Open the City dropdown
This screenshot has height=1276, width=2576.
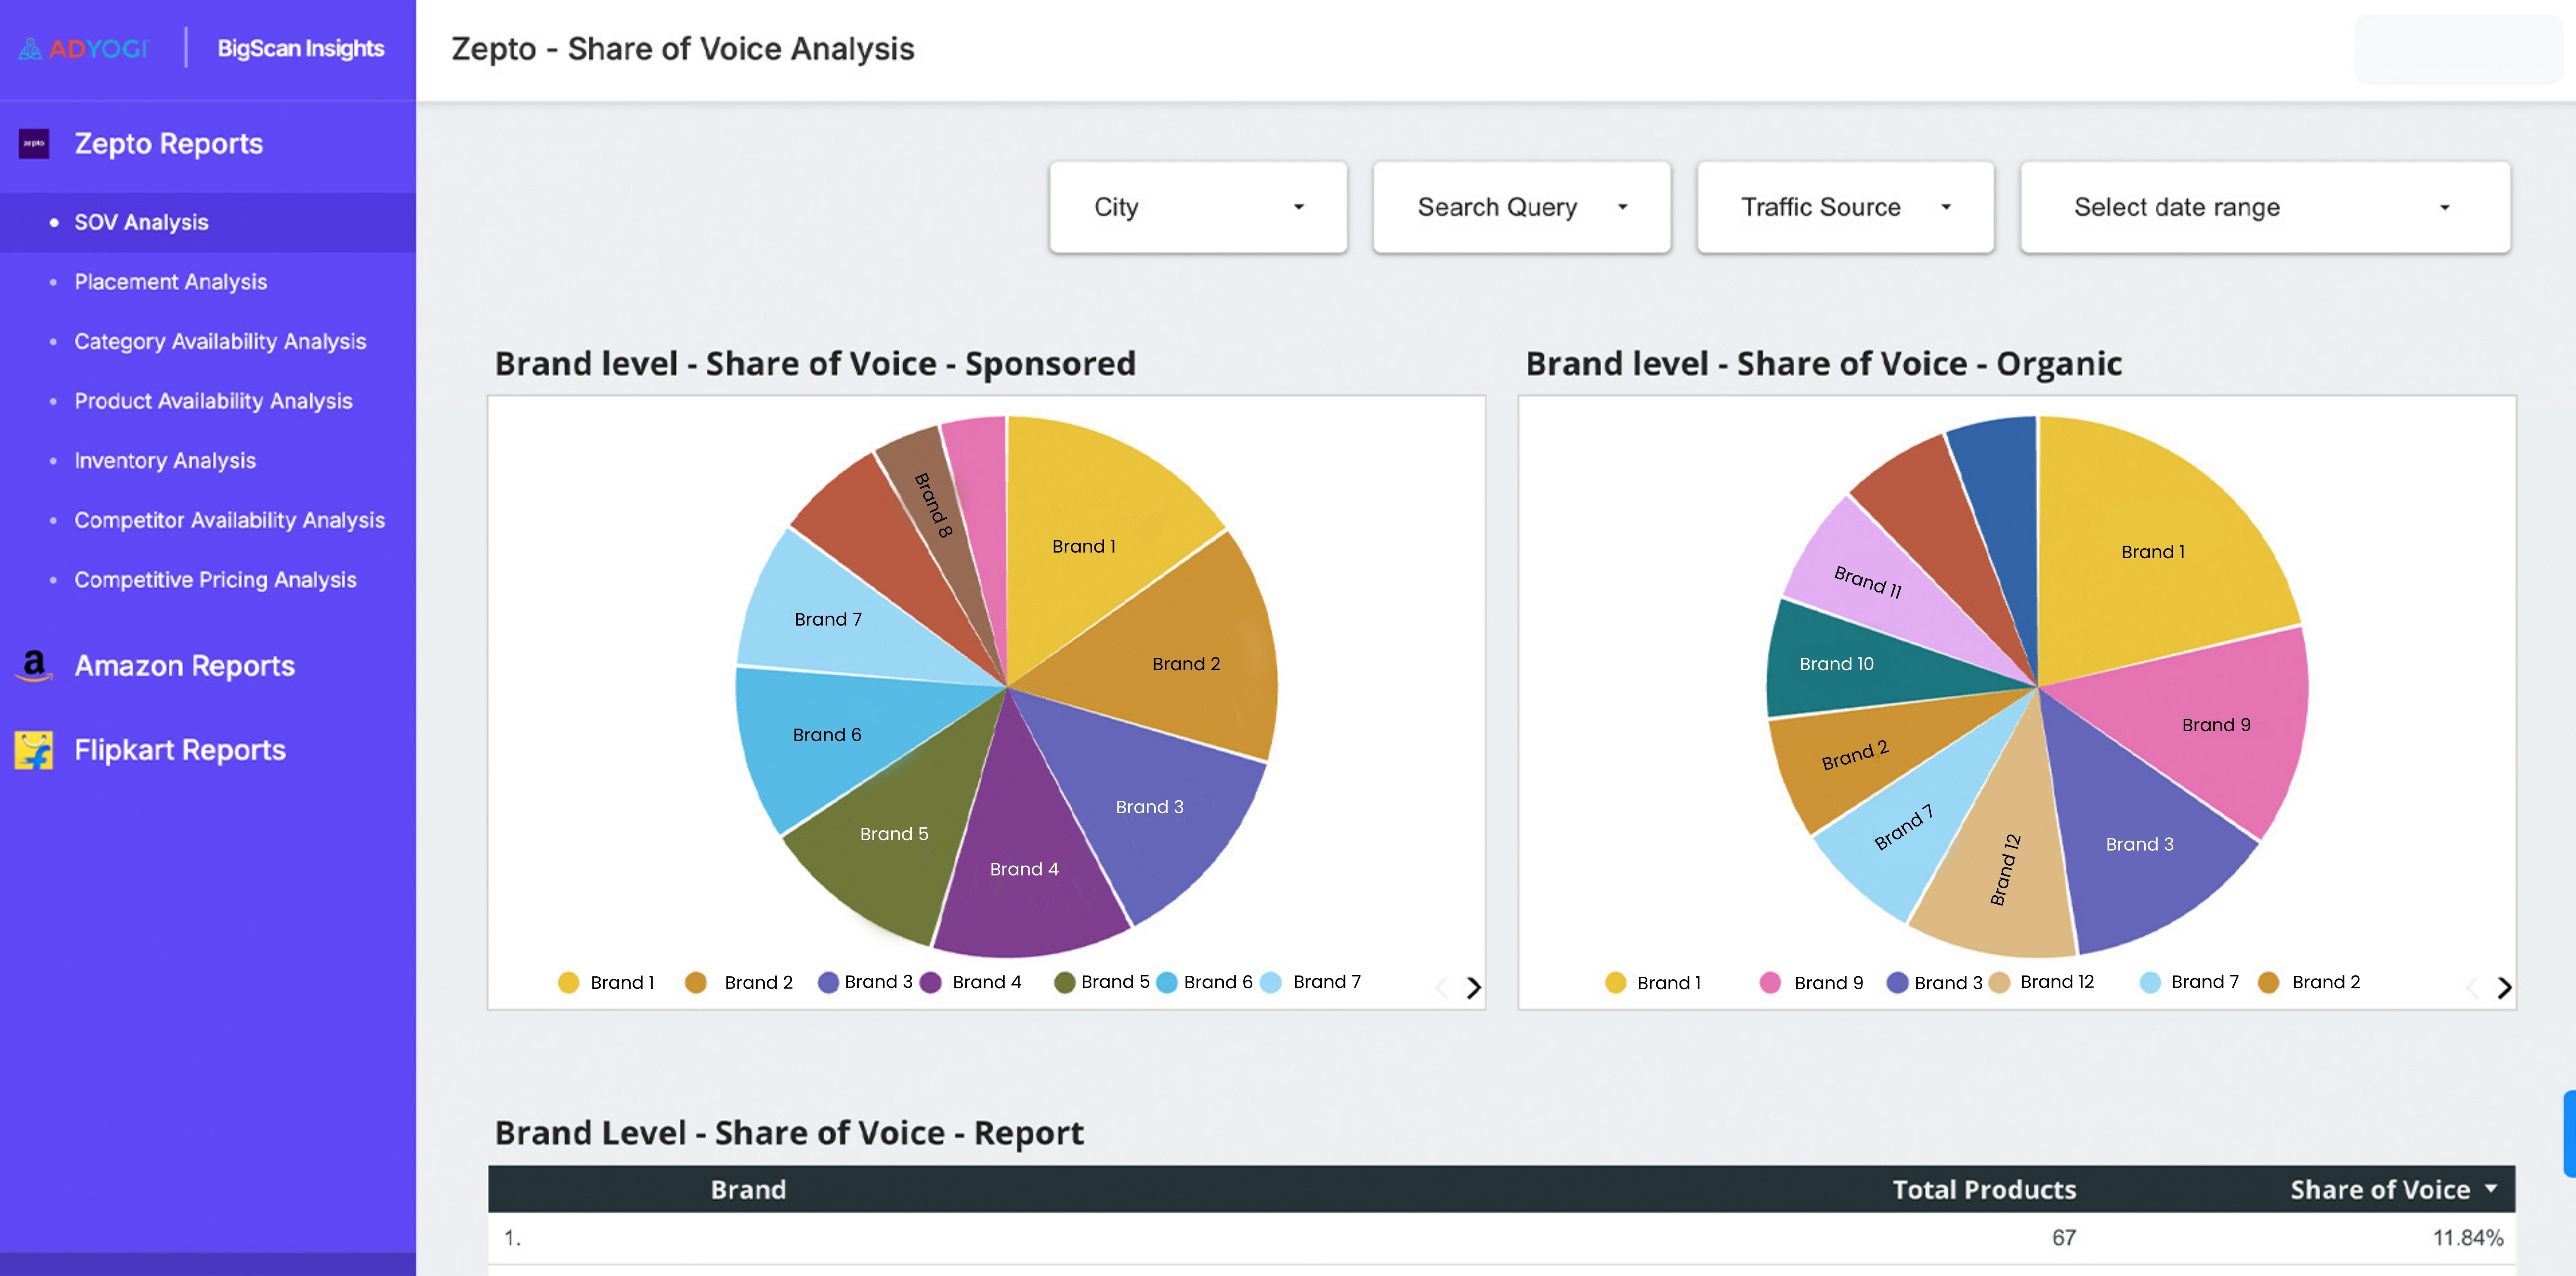coord(1198,207)
